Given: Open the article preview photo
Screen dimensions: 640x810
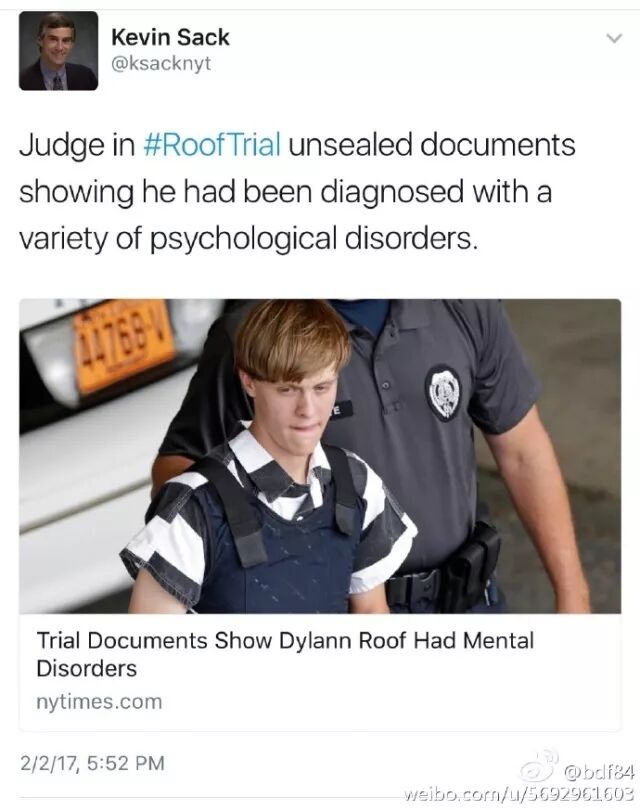Looking at the screenshot, I should click(x=320, y=456).
